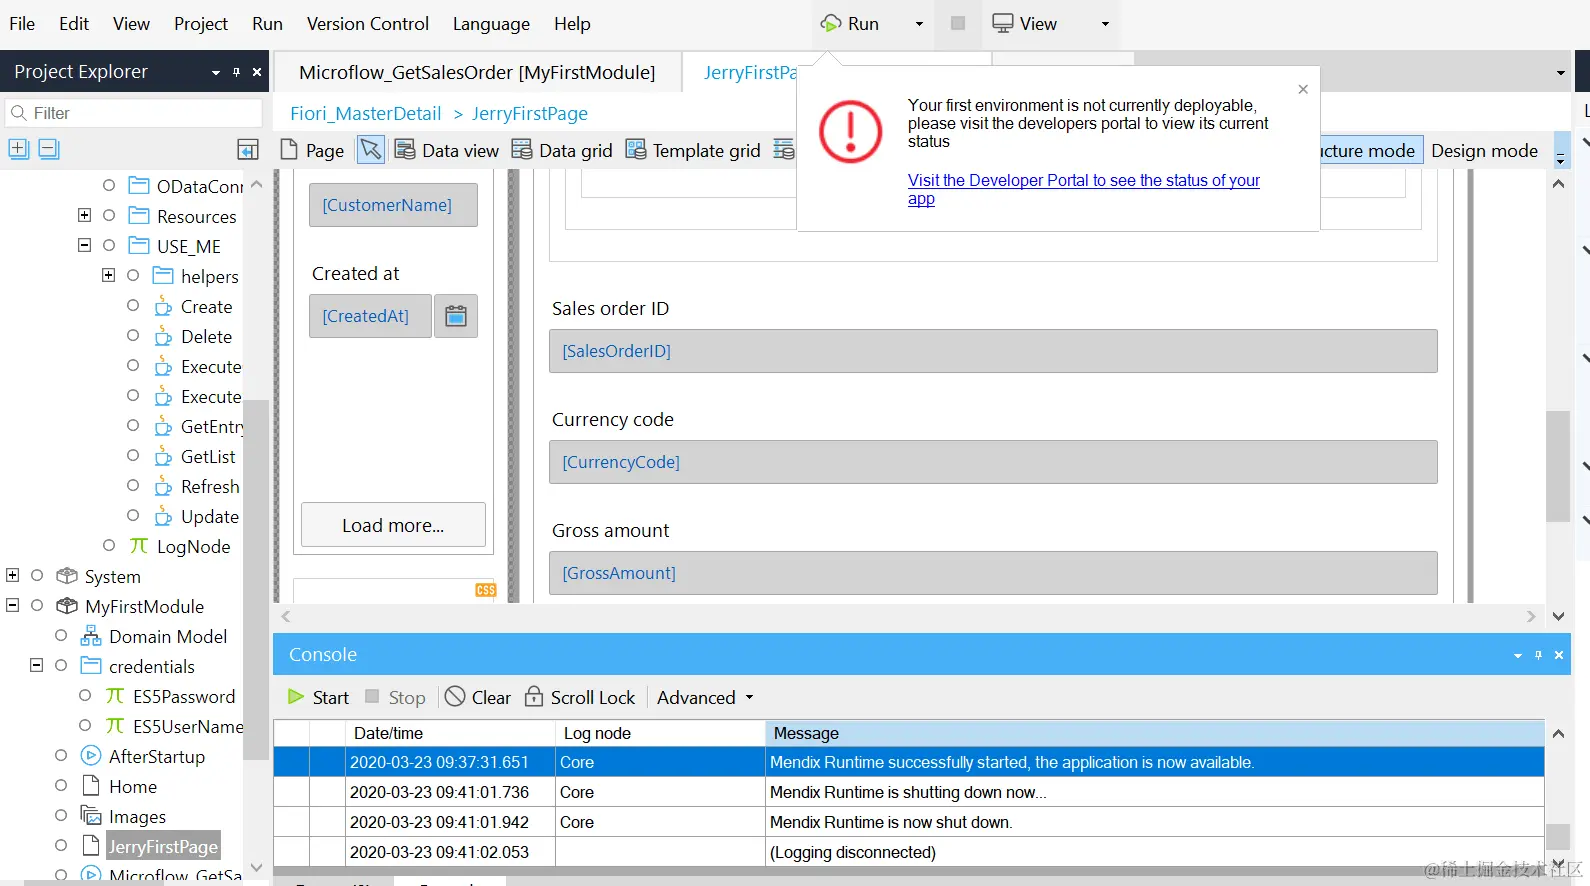
Task: Click the Page toolbar item
Action: 312,150
